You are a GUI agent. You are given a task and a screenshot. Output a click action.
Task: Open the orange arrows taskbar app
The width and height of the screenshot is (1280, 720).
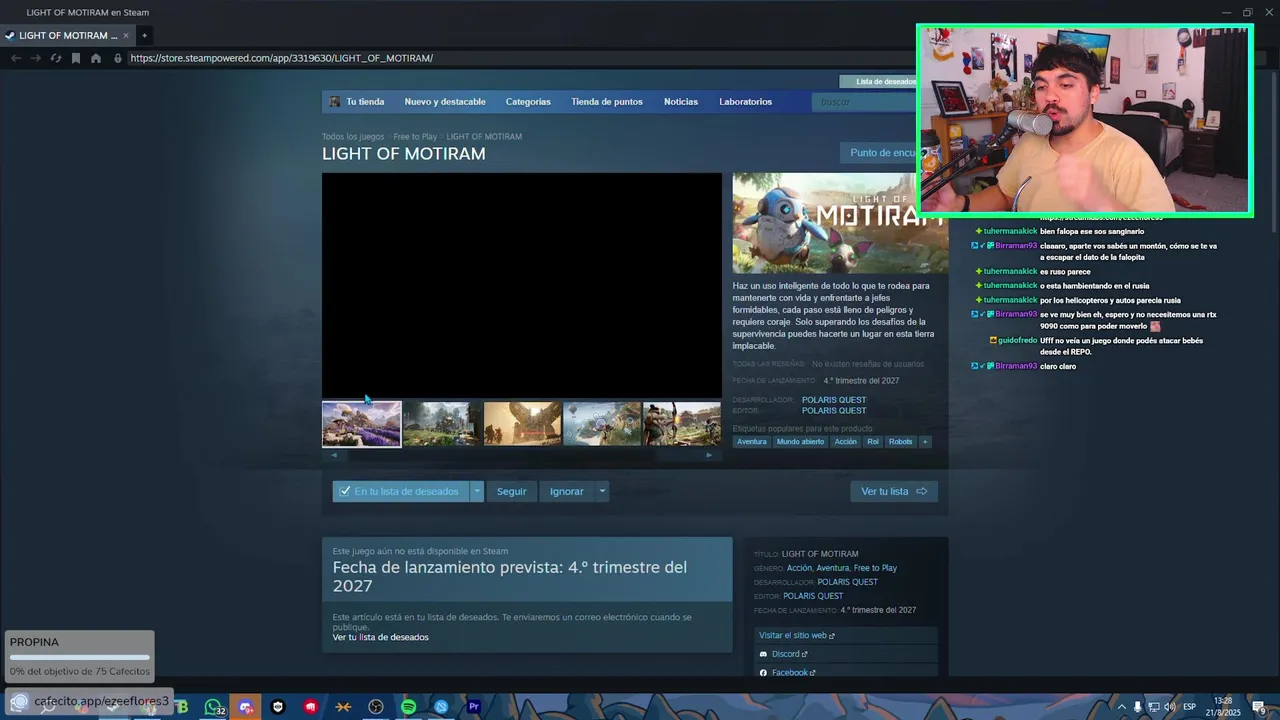click(x=343, y=707)
